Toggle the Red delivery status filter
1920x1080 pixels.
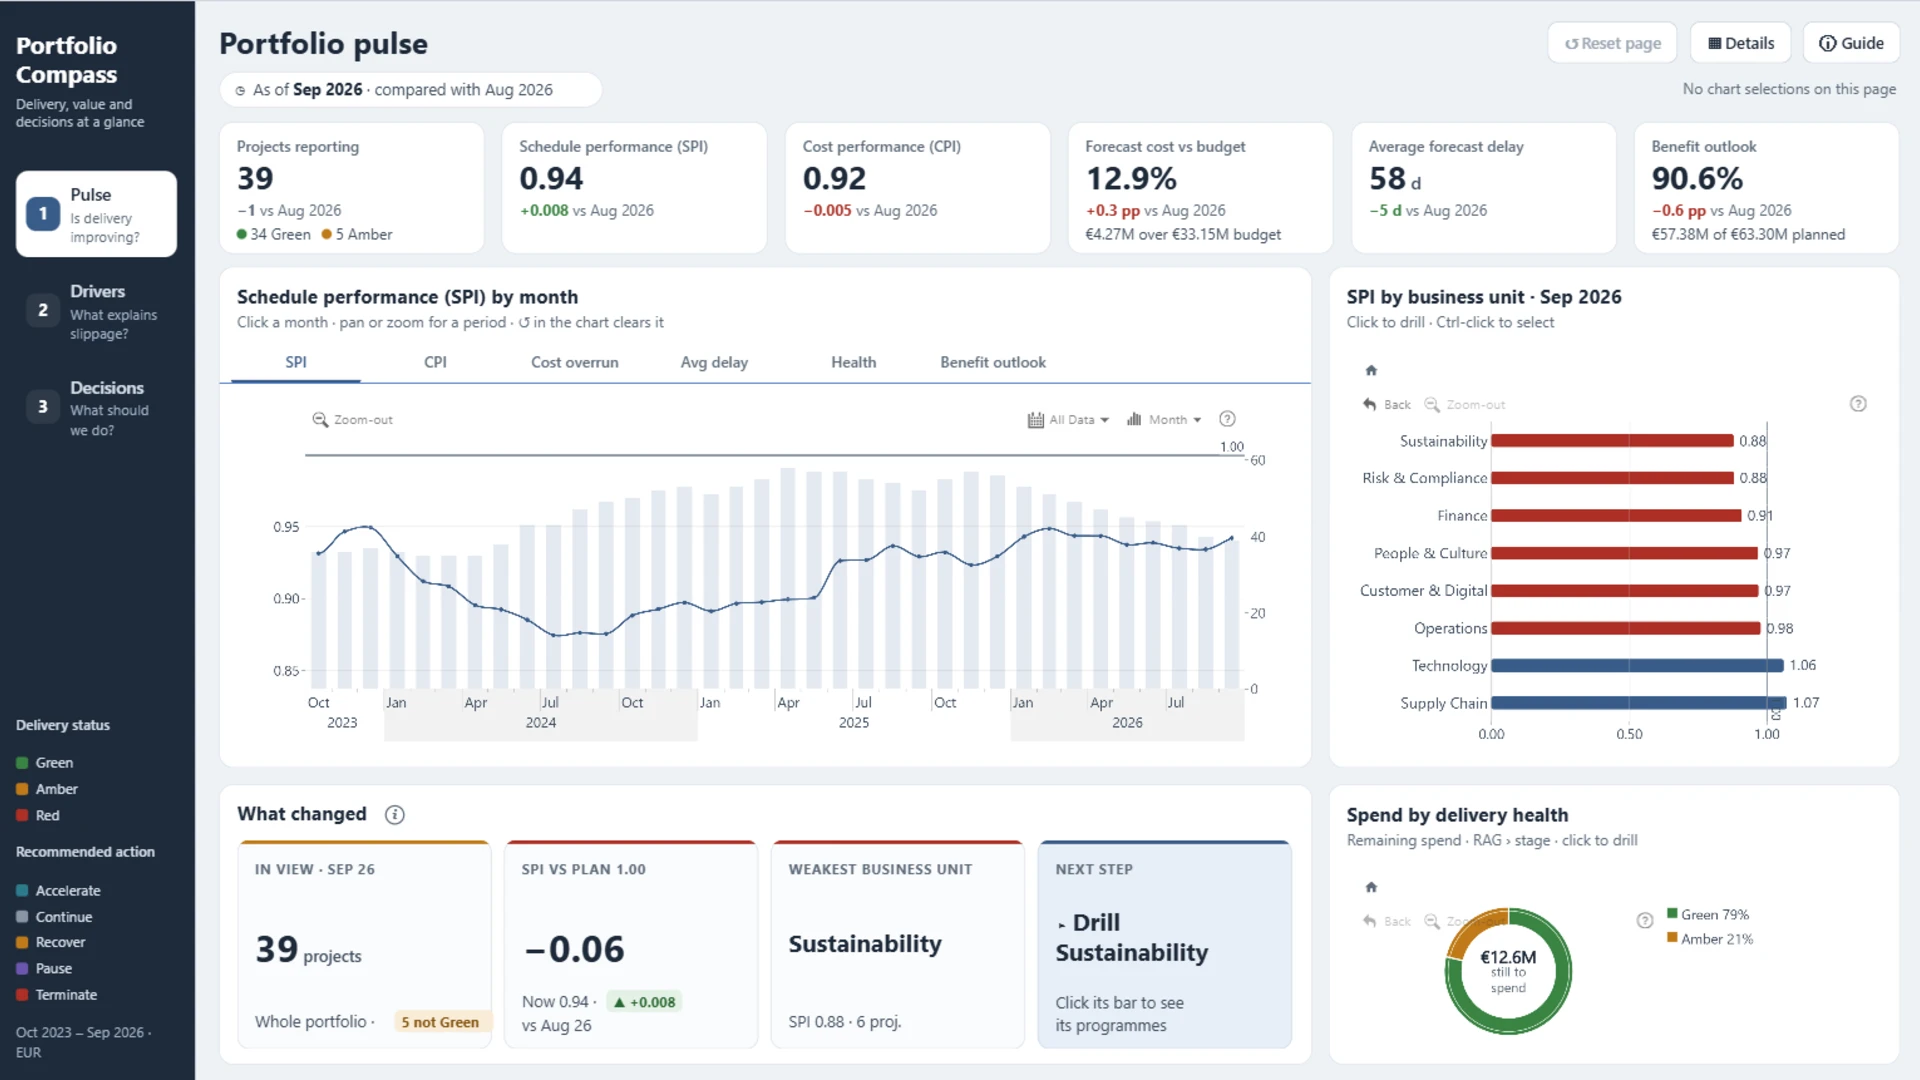(38, 816)
